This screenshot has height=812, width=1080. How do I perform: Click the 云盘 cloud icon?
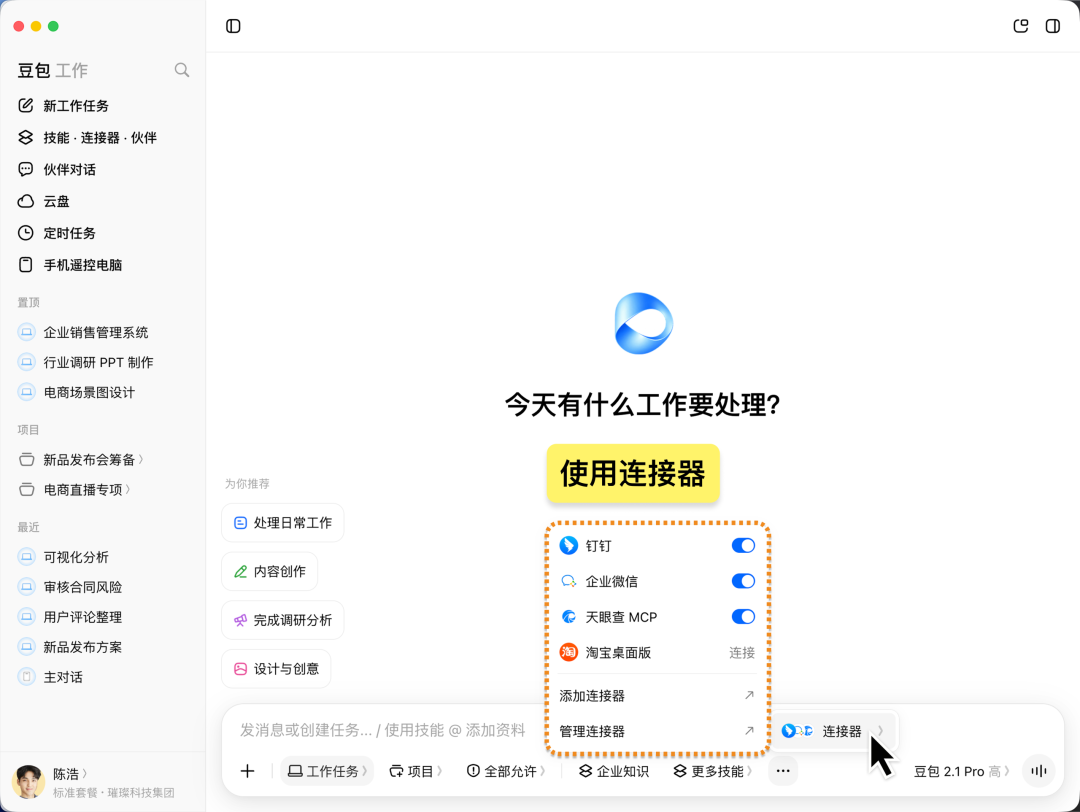coord(25,201)
